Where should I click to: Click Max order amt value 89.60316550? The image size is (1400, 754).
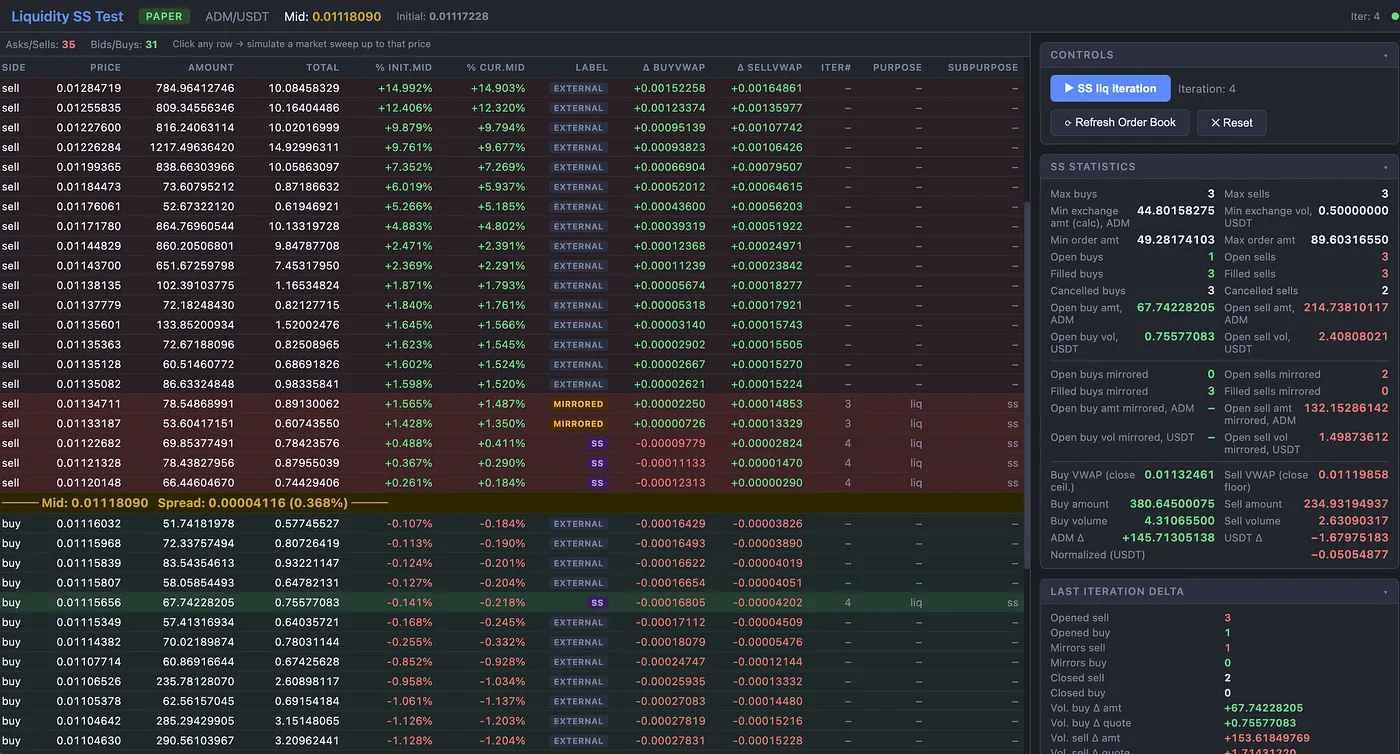(x=1349, y=240)
